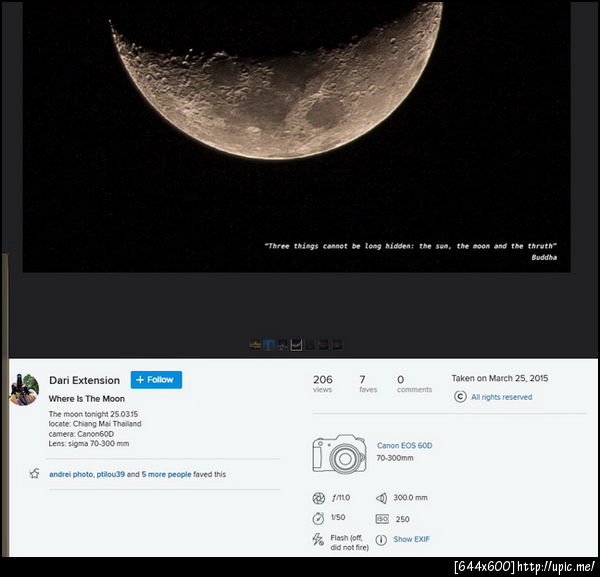This screenshot has width=600, height=577.
Task: Click the info icon beside Show EXIF
Action: click(x=381, y=540)
